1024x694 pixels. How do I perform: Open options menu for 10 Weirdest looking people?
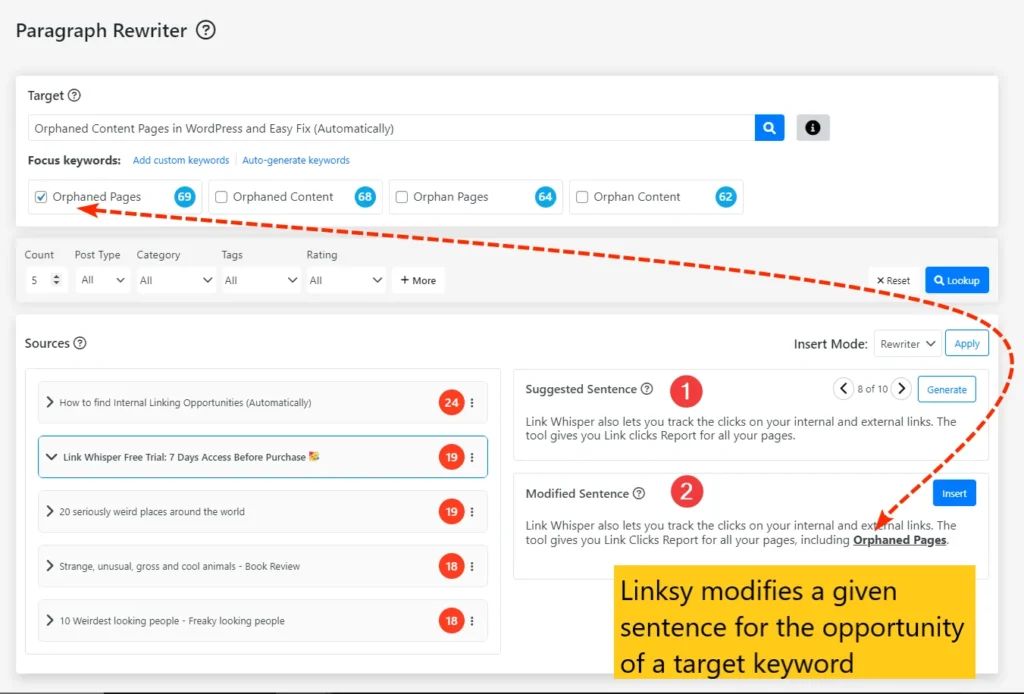tap(472, 621)
